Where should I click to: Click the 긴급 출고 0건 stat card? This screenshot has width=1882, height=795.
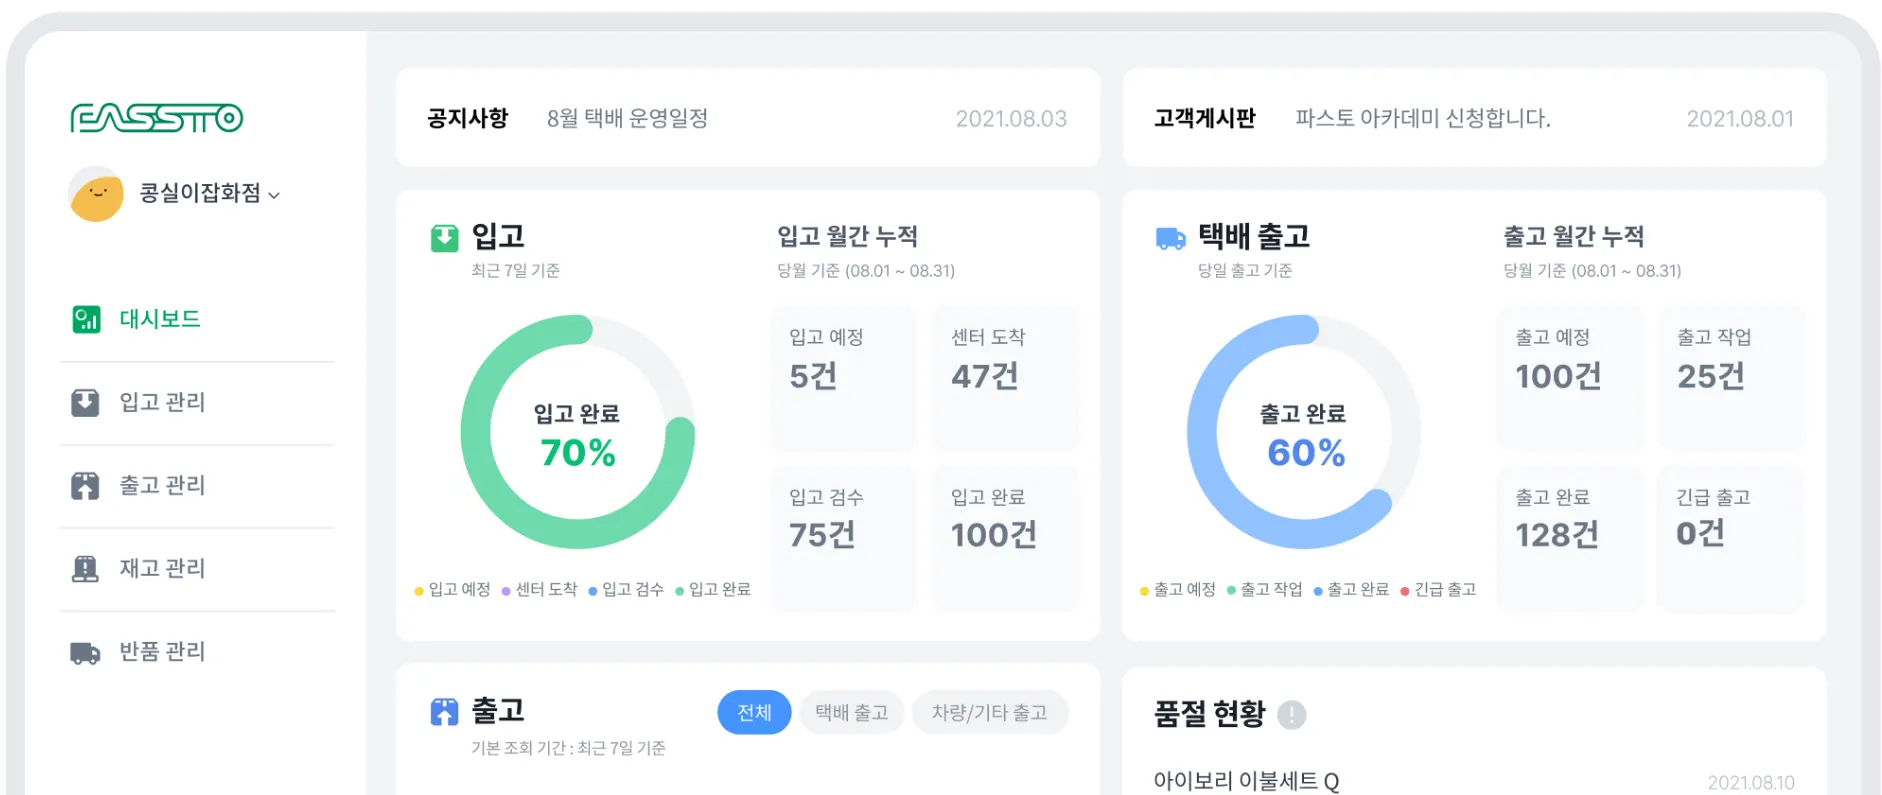tap(1730, 537)
